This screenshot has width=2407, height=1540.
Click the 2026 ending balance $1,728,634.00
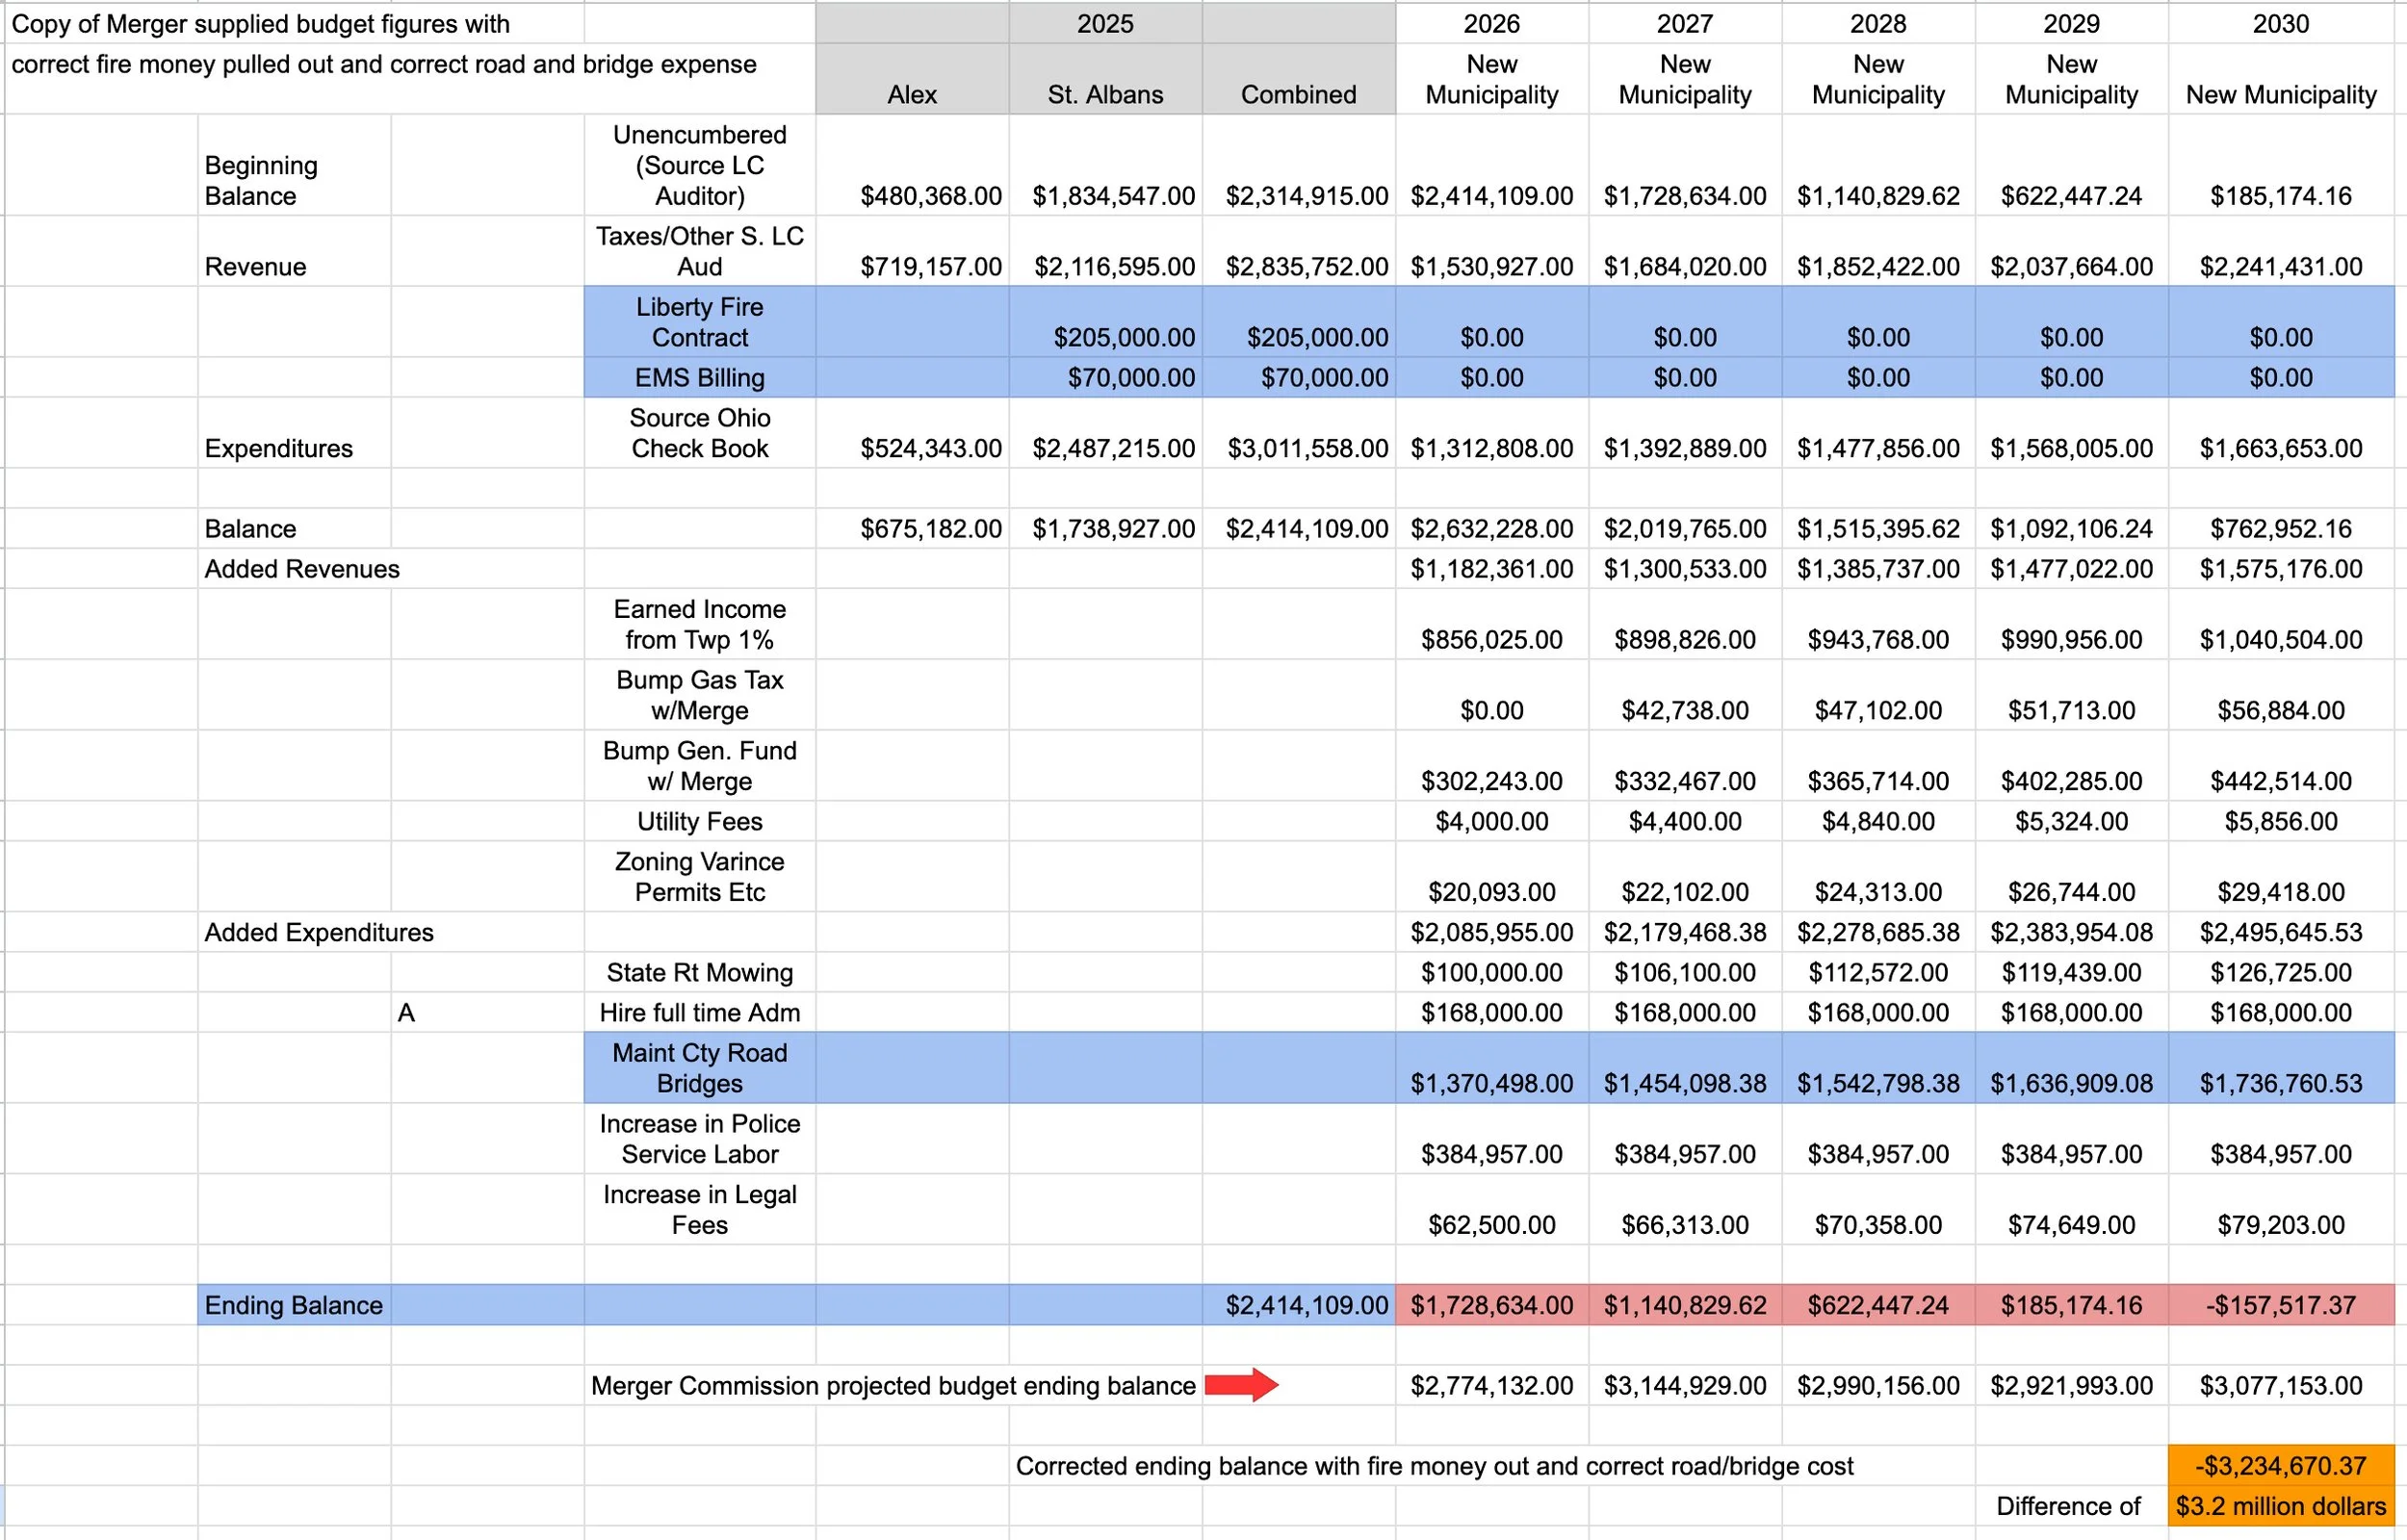click(x=1491, y=1305)
